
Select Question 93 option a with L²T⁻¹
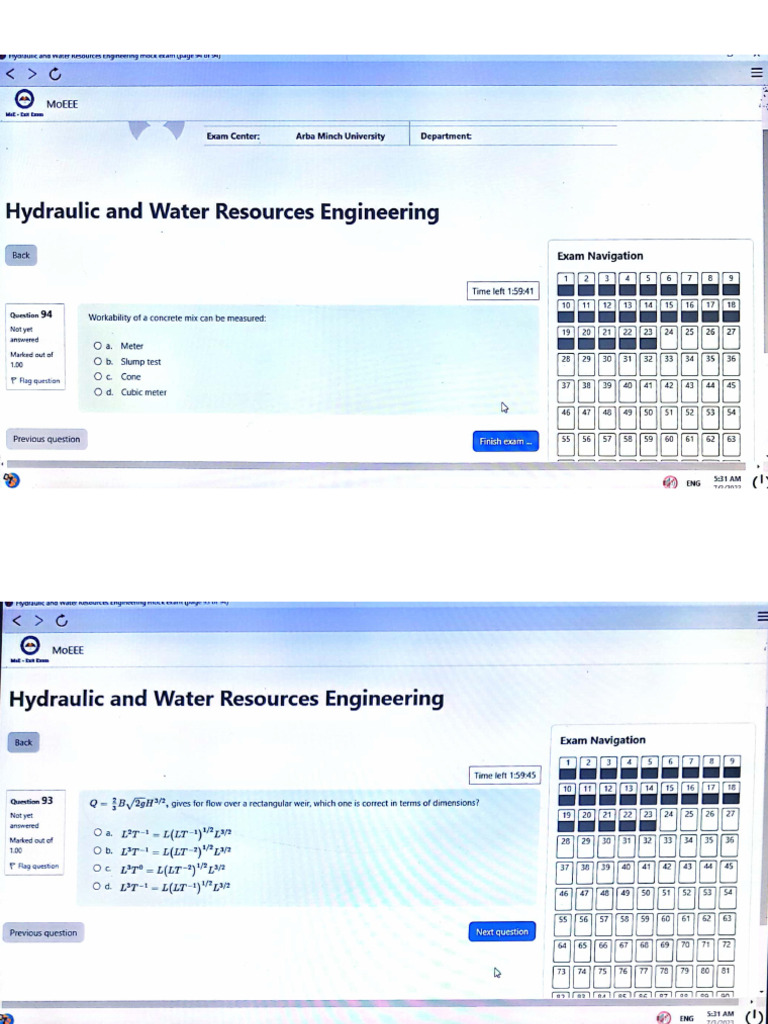coord(99,833)
